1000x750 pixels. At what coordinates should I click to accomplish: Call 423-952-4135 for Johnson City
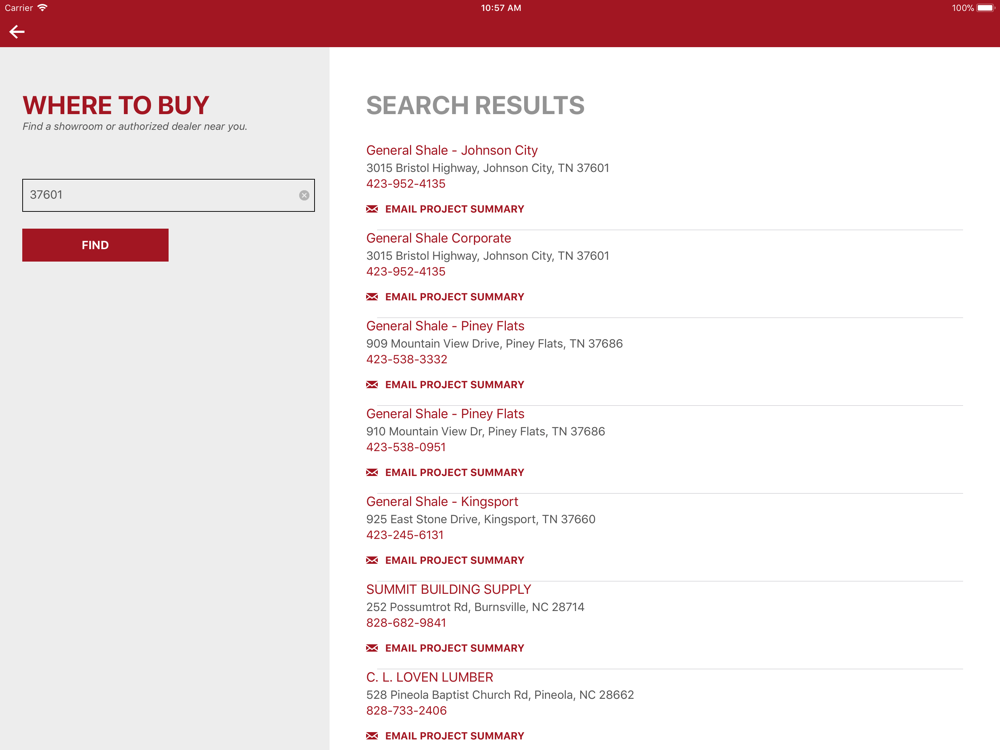point(406,184)
